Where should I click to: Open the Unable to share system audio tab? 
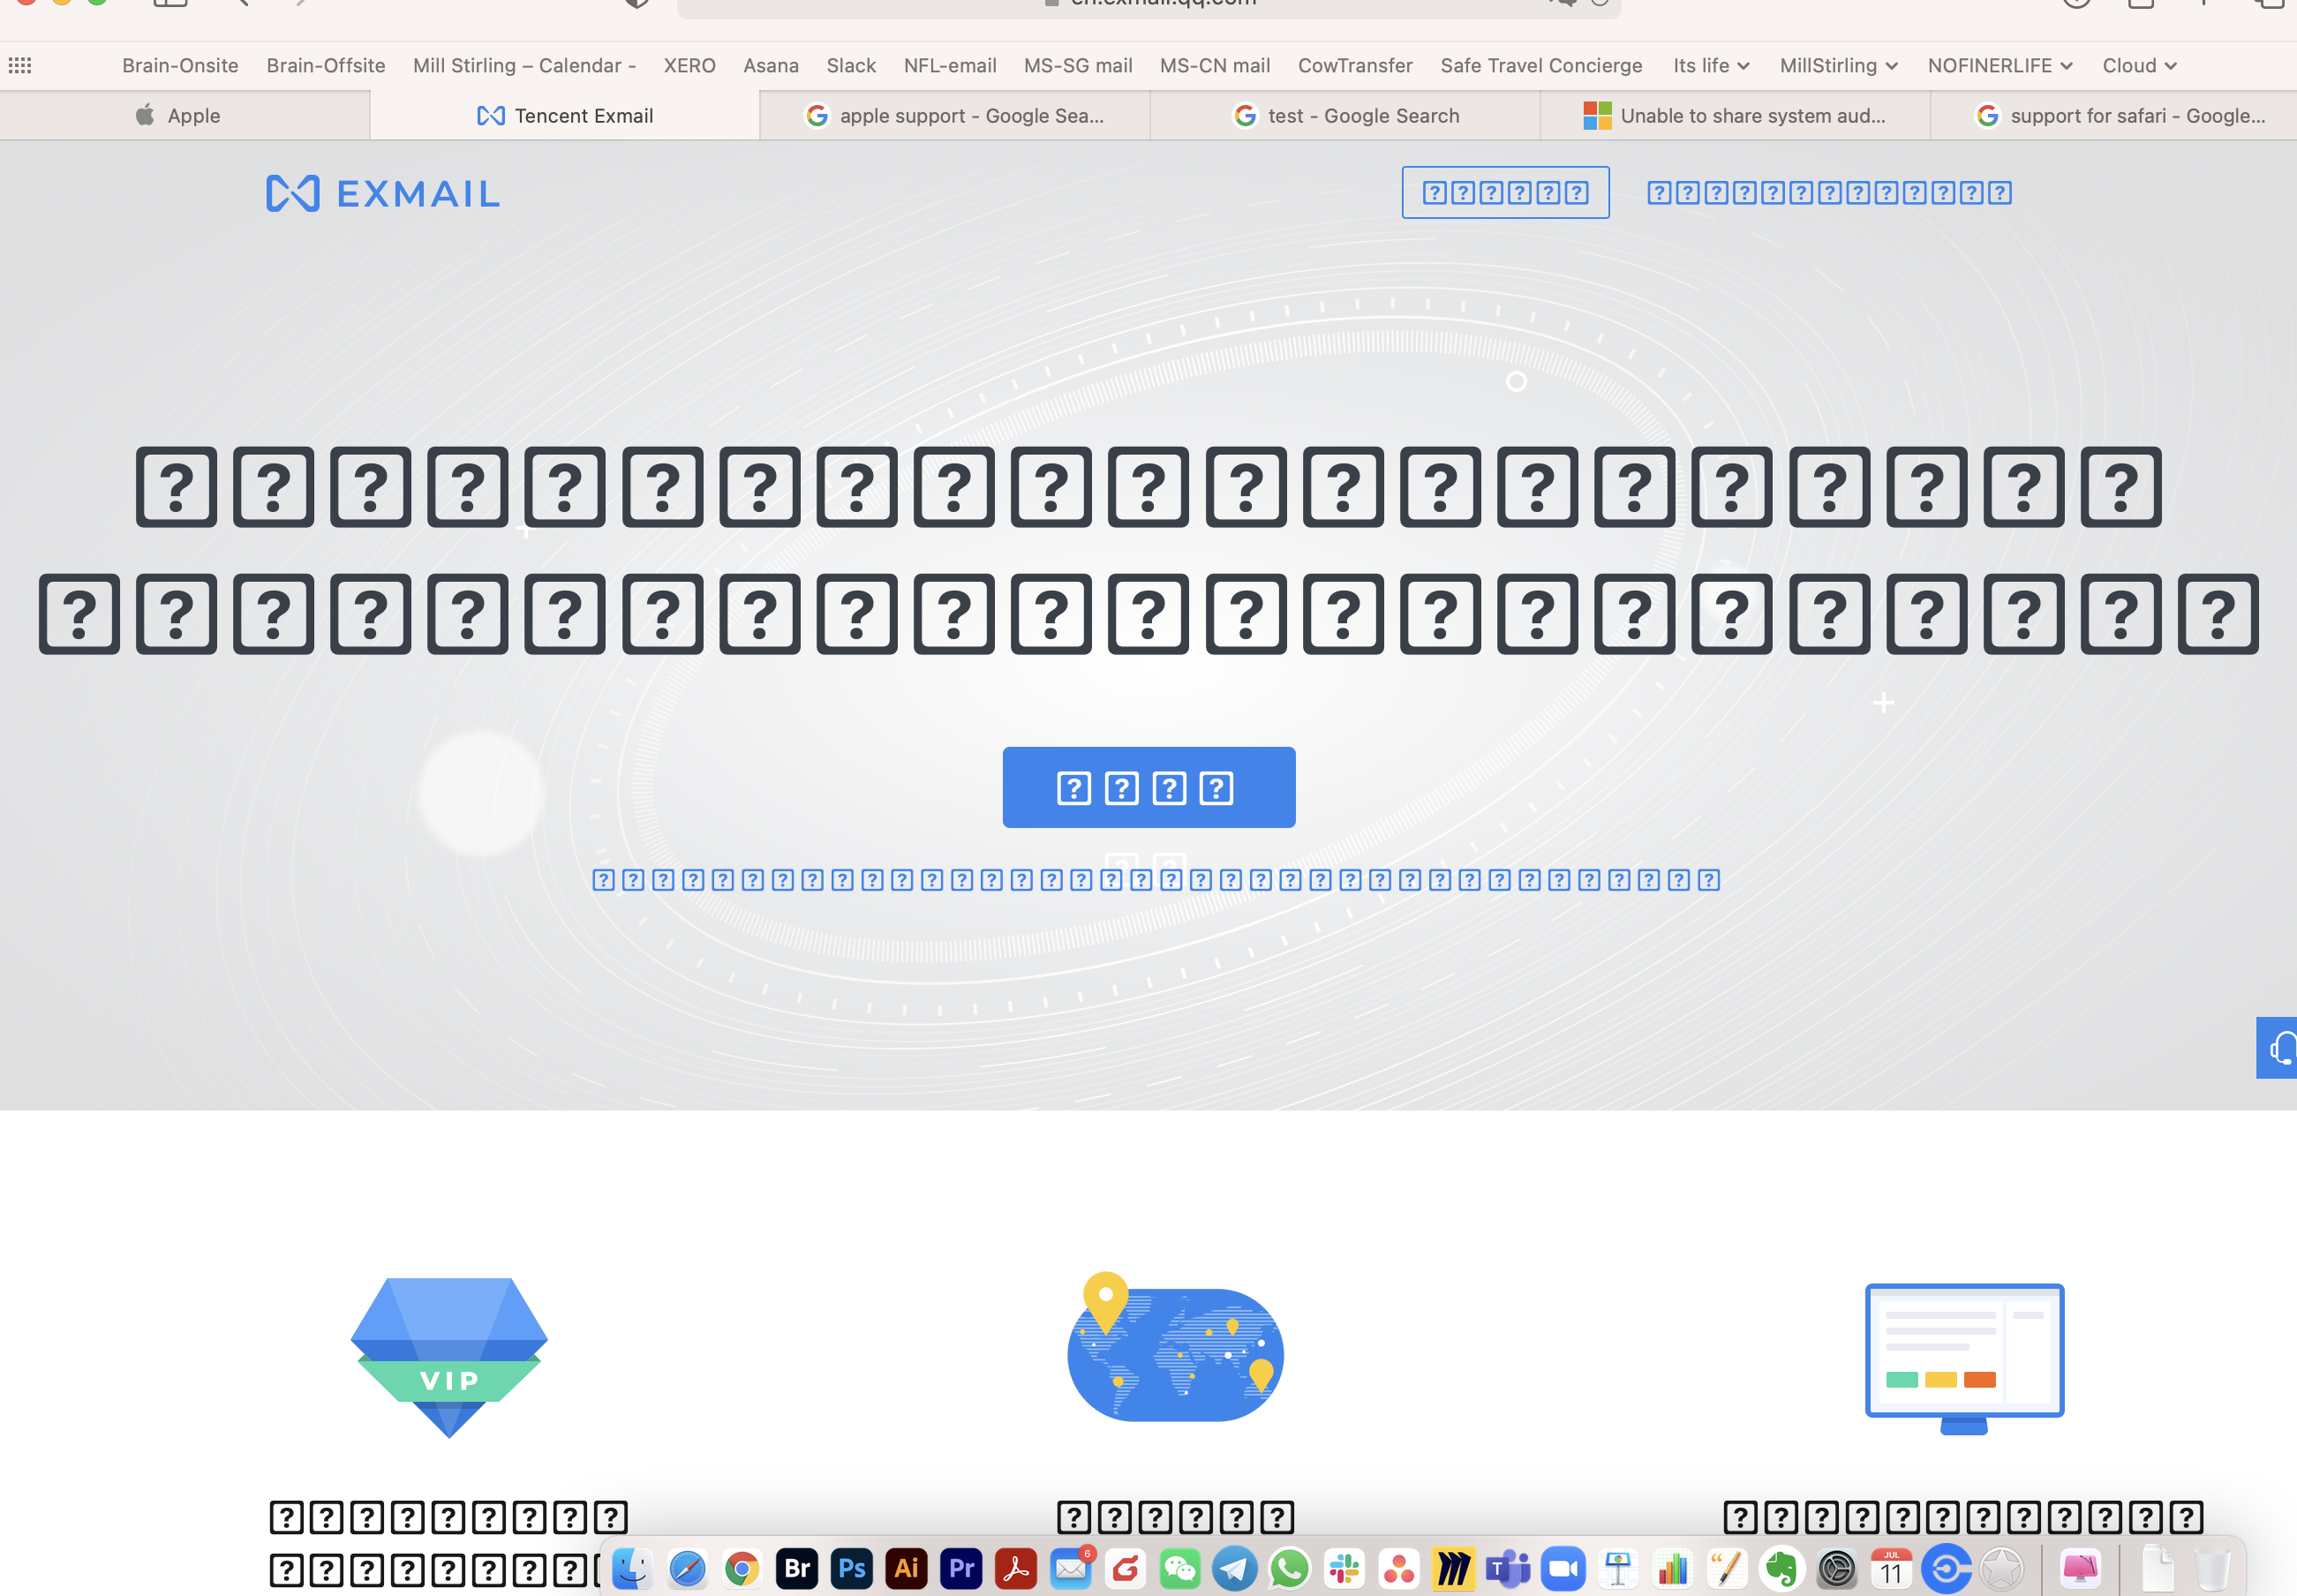pos(1735,116)
